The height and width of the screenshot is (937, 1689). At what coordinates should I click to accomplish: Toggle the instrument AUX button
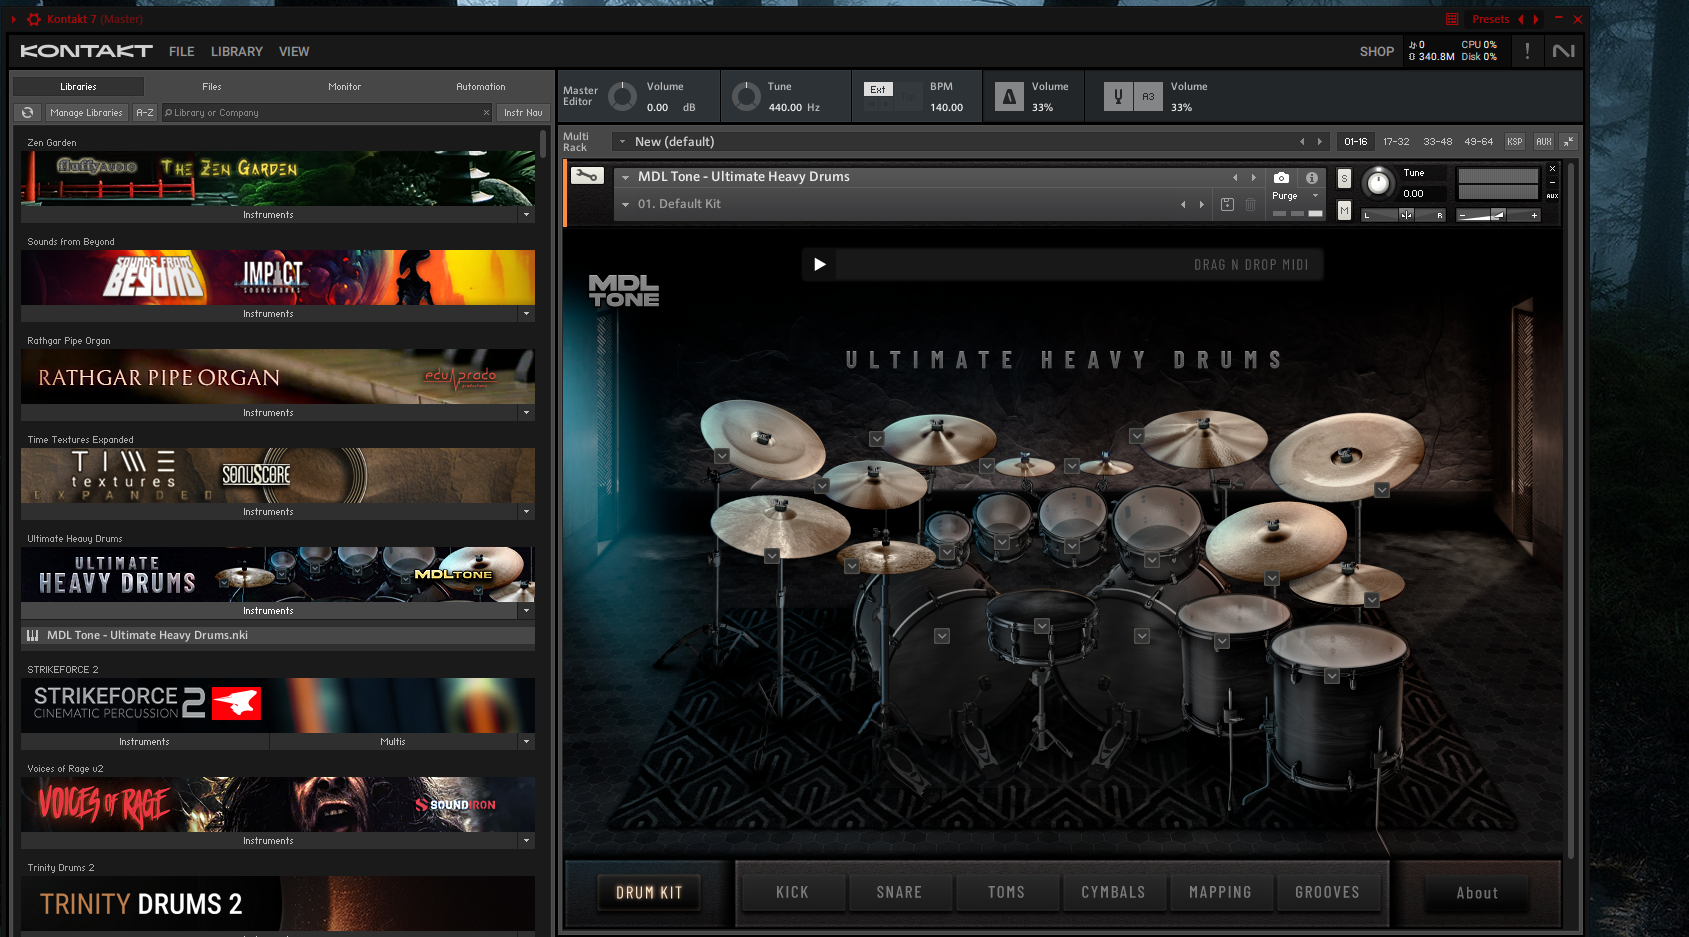tap(1552, 196)
